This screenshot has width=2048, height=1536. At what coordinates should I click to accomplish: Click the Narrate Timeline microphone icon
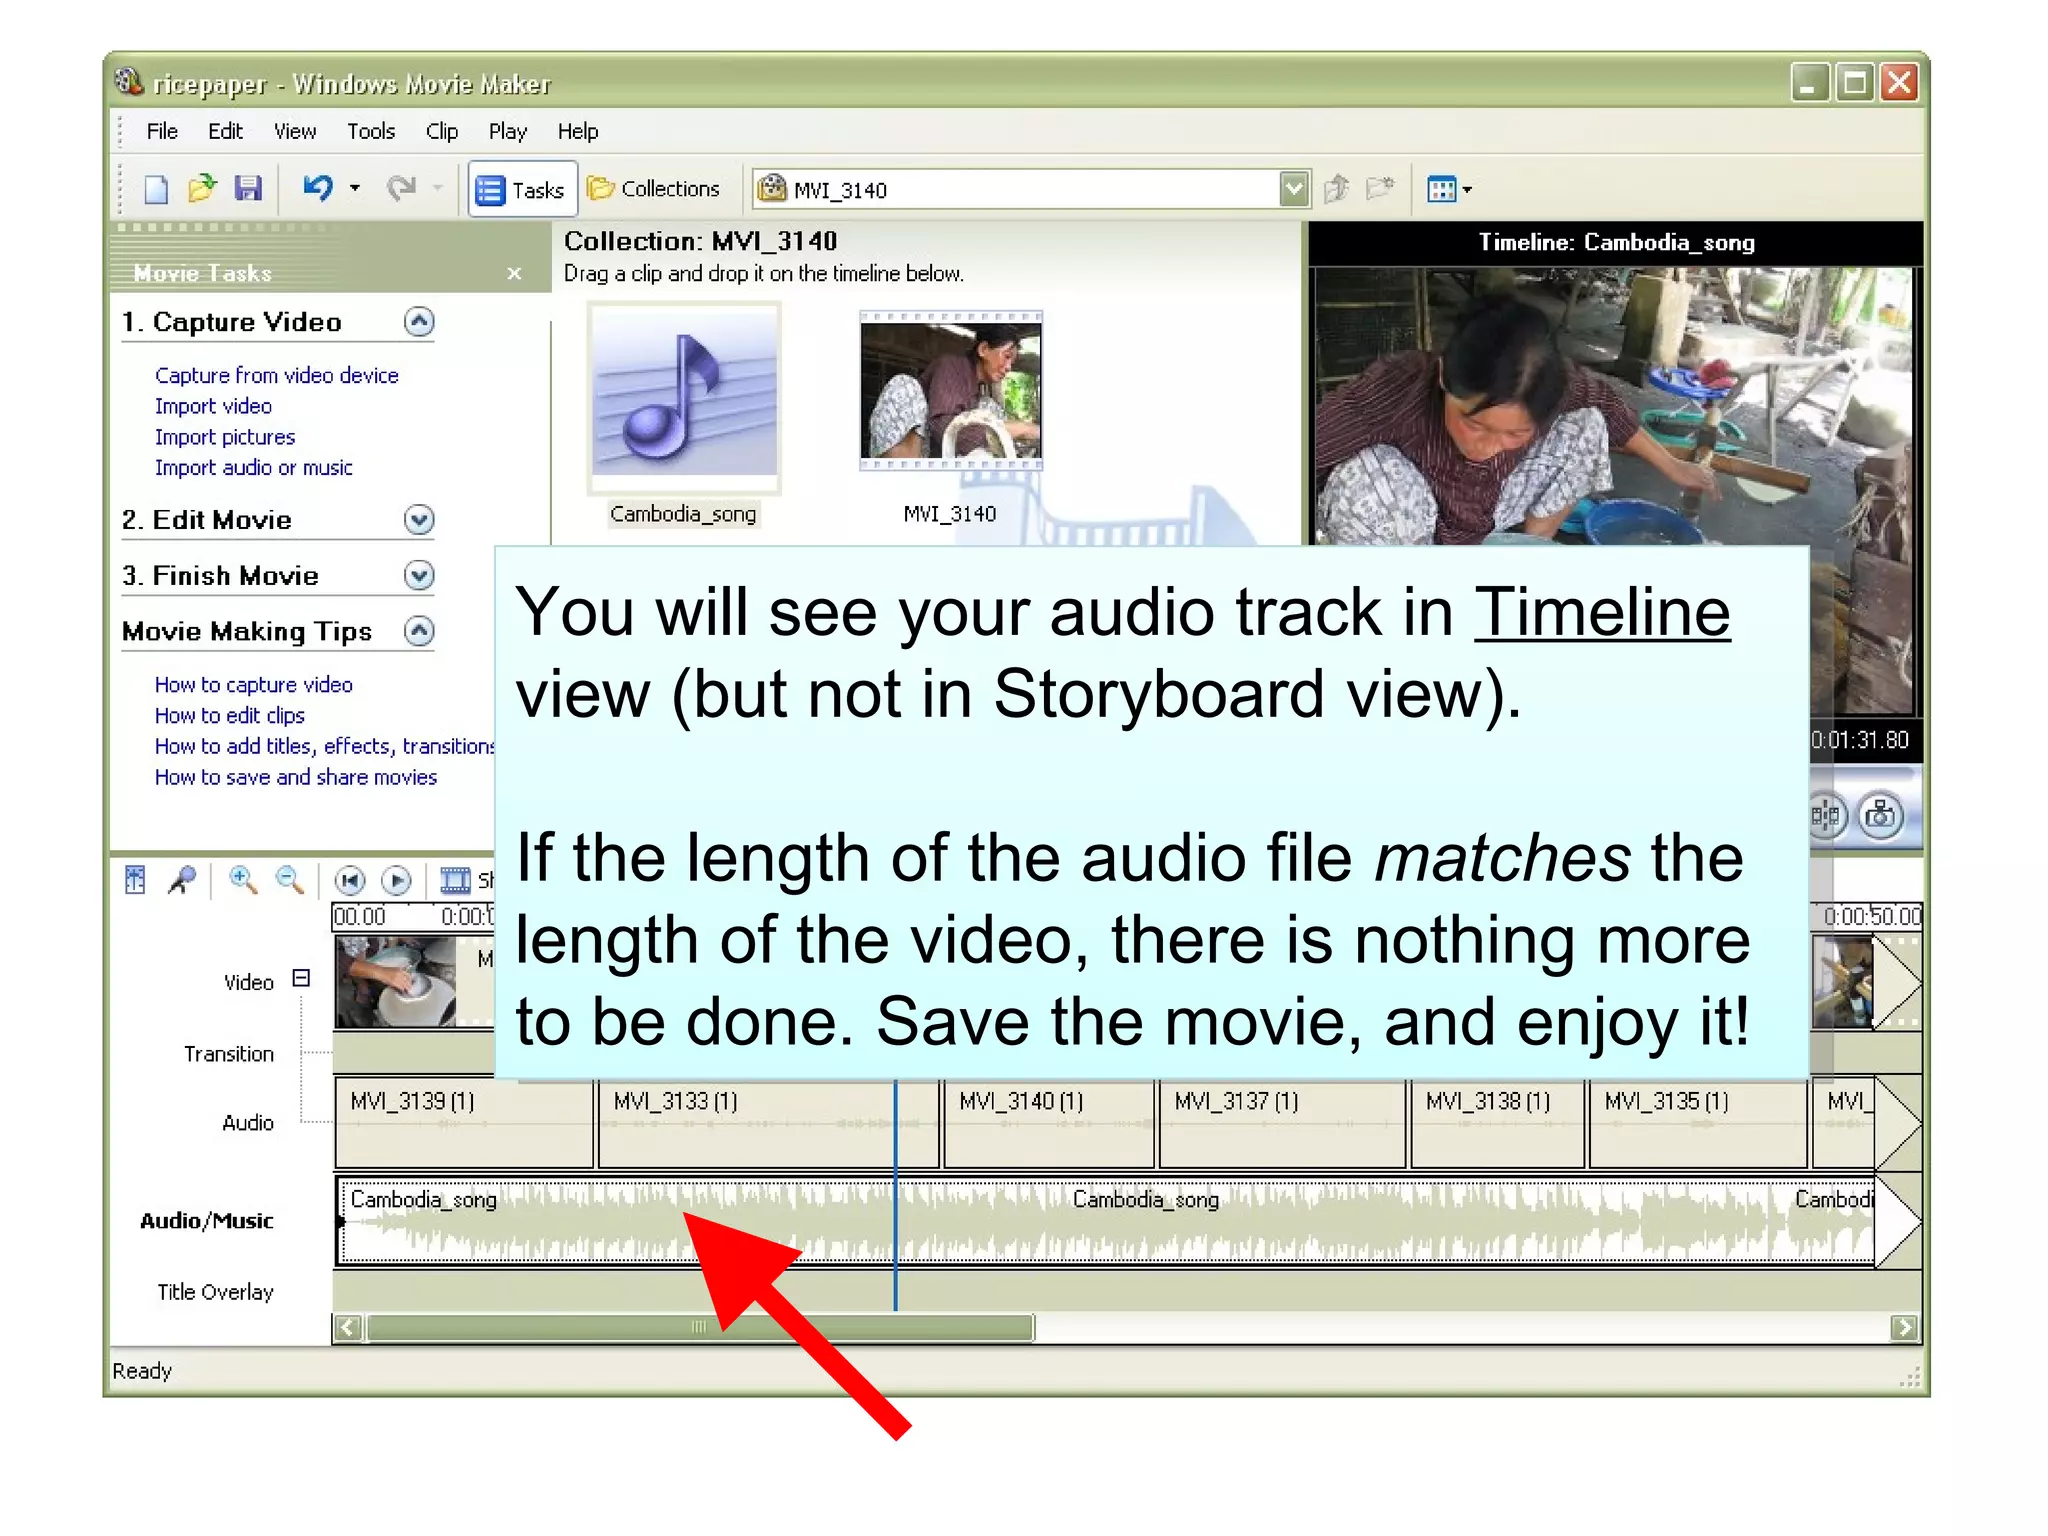coord(182,880)
